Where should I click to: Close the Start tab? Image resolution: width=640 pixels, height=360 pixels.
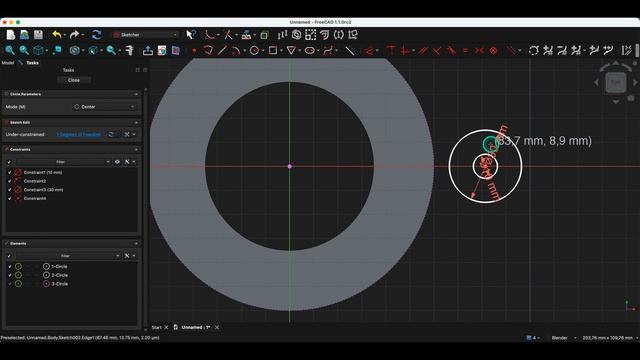tap(166, 327)
